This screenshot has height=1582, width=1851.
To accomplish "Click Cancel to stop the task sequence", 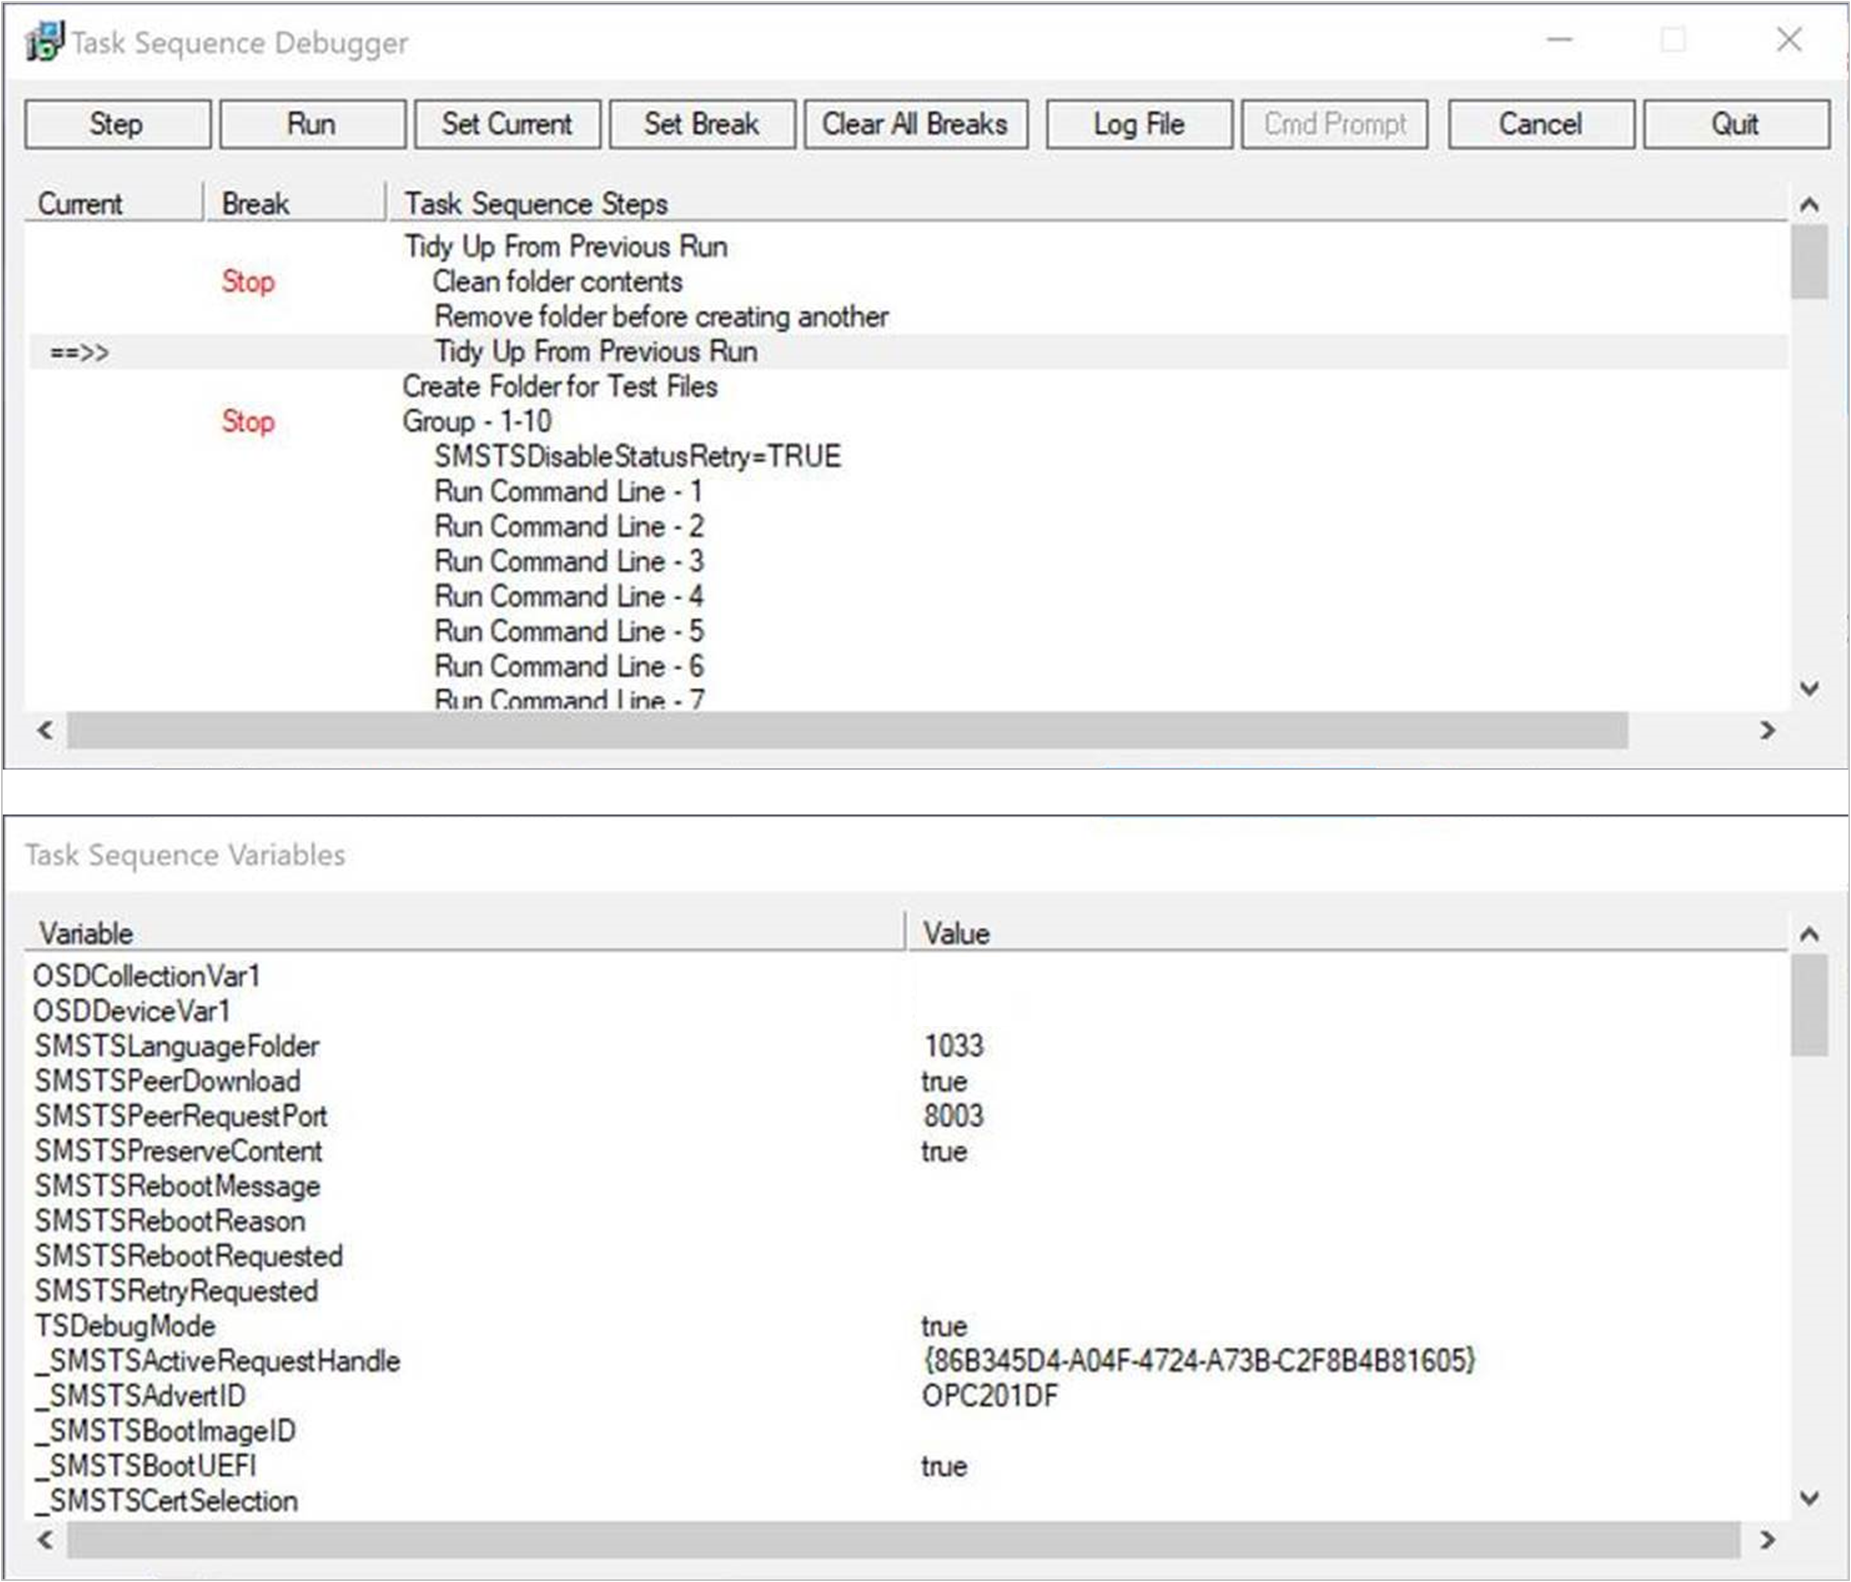I will (x=1539, y=123).
